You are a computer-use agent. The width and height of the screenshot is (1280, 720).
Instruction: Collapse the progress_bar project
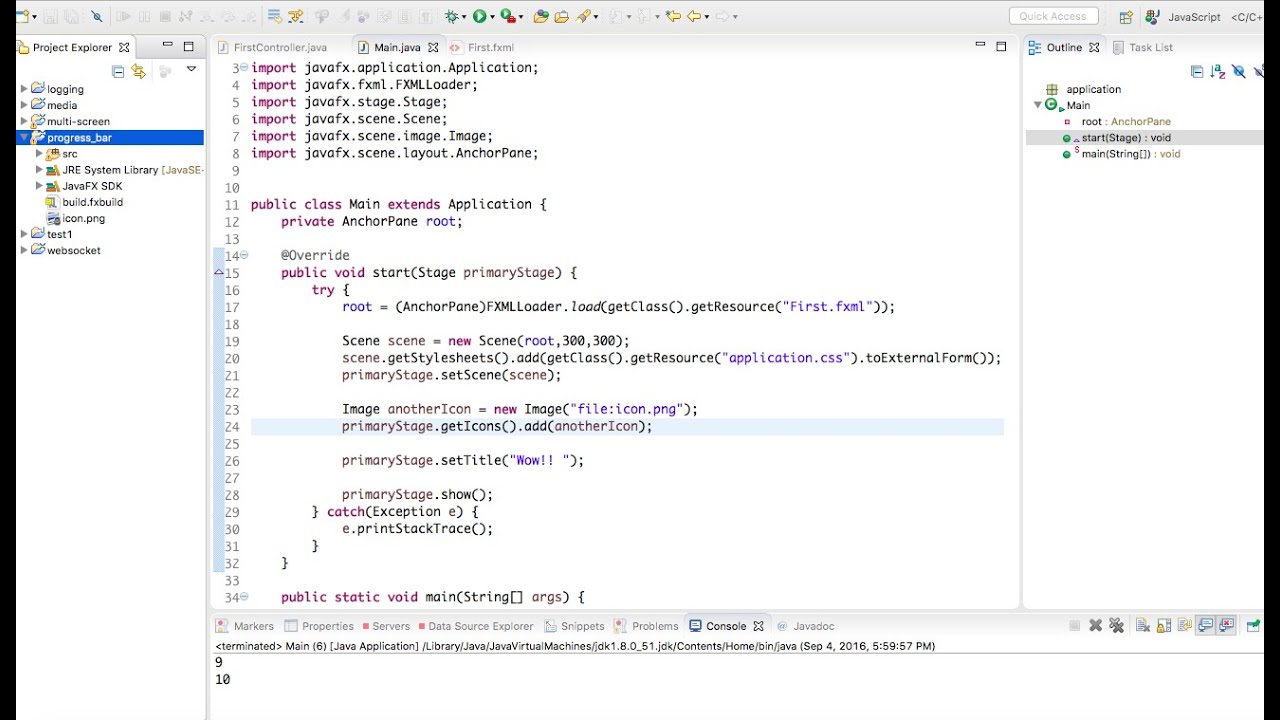pyautogui.click(x=24, y=137)
